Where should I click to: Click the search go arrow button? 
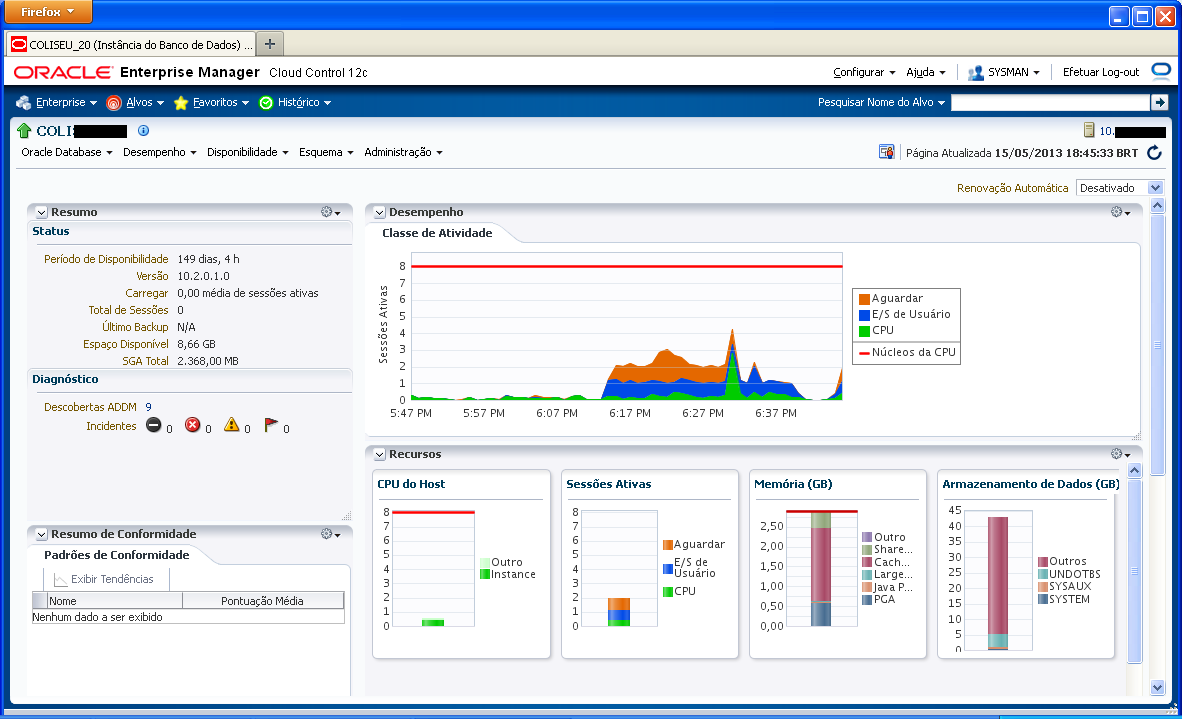(1159, 102)
